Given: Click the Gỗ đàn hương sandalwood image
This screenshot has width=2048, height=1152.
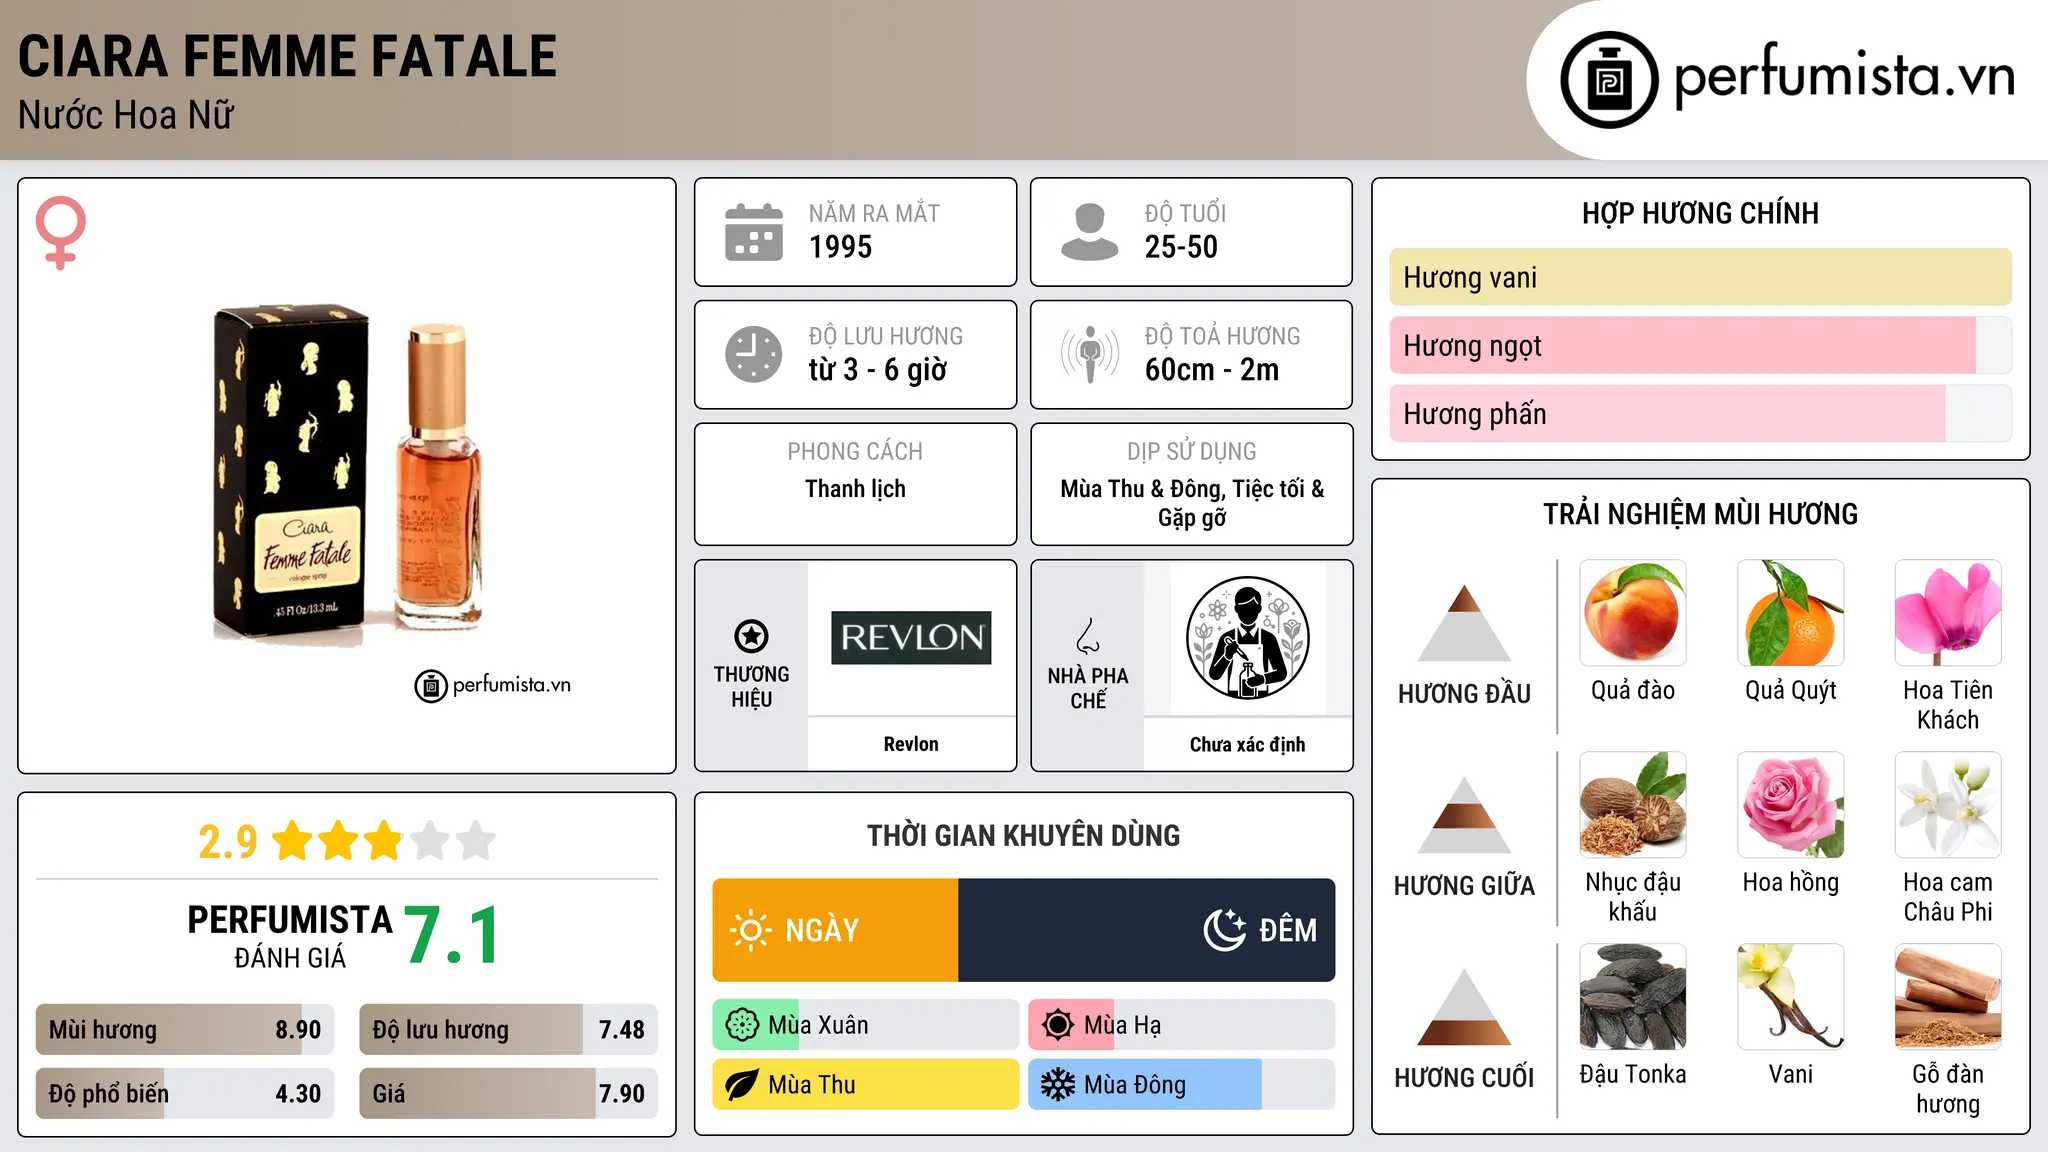Looking at the screenshot, I should tap(1948, 997).
